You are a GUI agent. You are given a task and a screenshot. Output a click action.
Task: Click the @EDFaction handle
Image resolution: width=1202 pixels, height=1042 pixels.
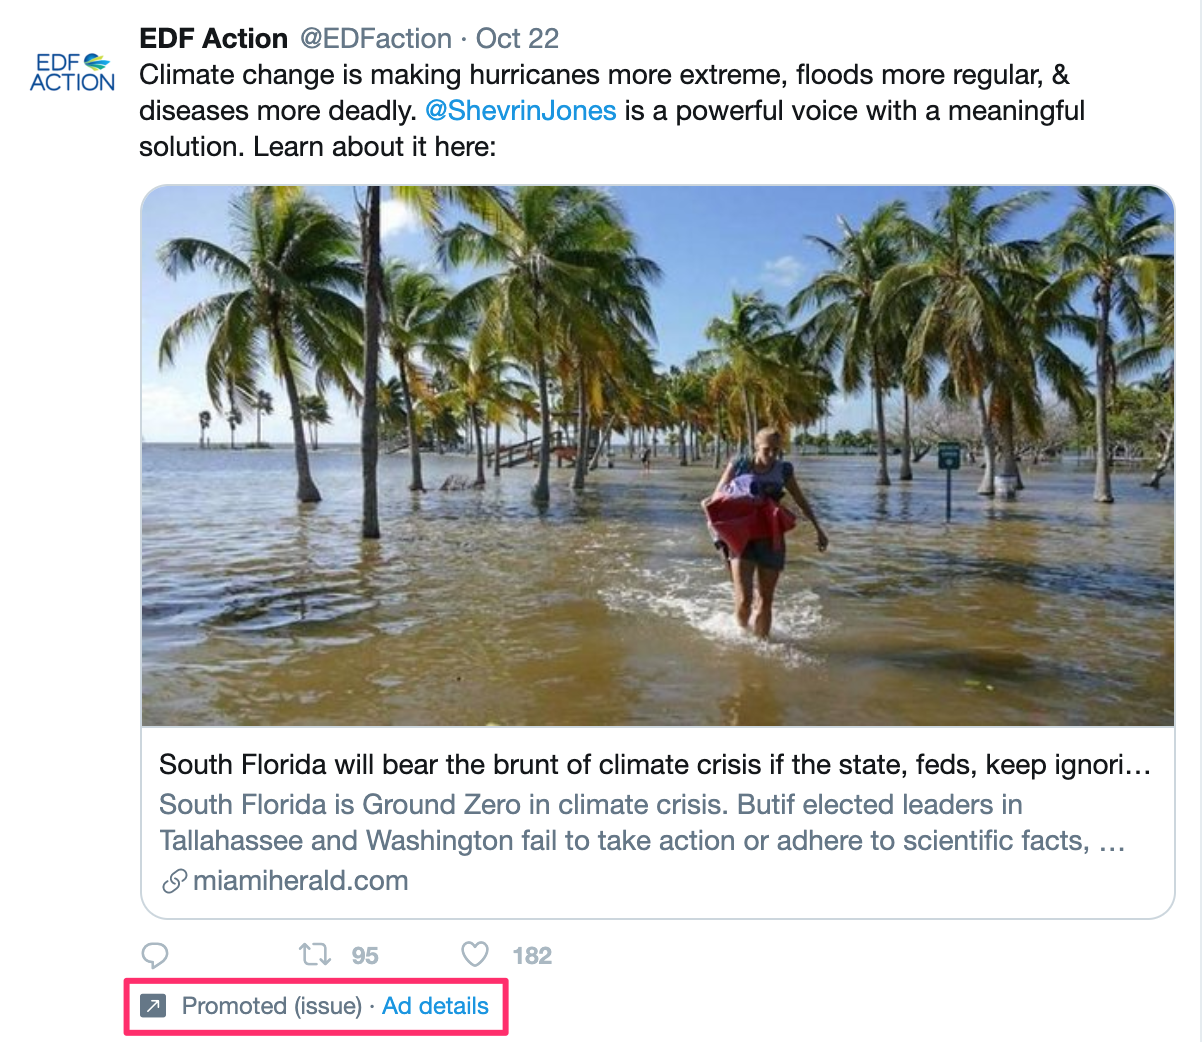pos(375,38)
